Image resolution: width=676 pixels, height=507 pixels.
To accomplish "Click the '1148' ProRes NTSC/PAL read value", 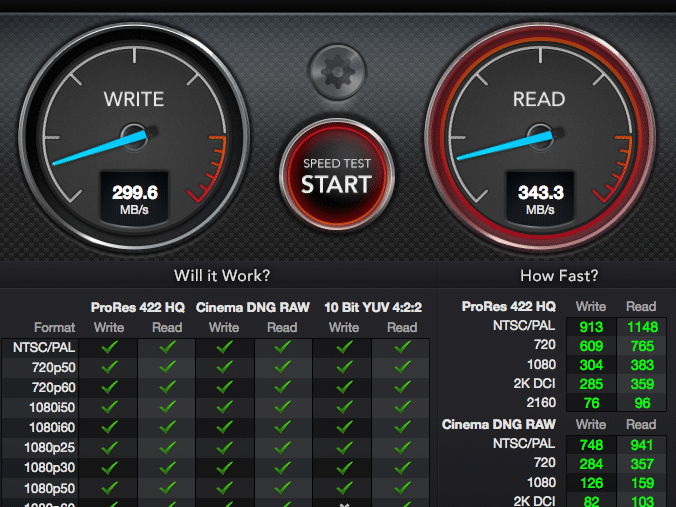I will pyautogui.click(x=642, y=327).
